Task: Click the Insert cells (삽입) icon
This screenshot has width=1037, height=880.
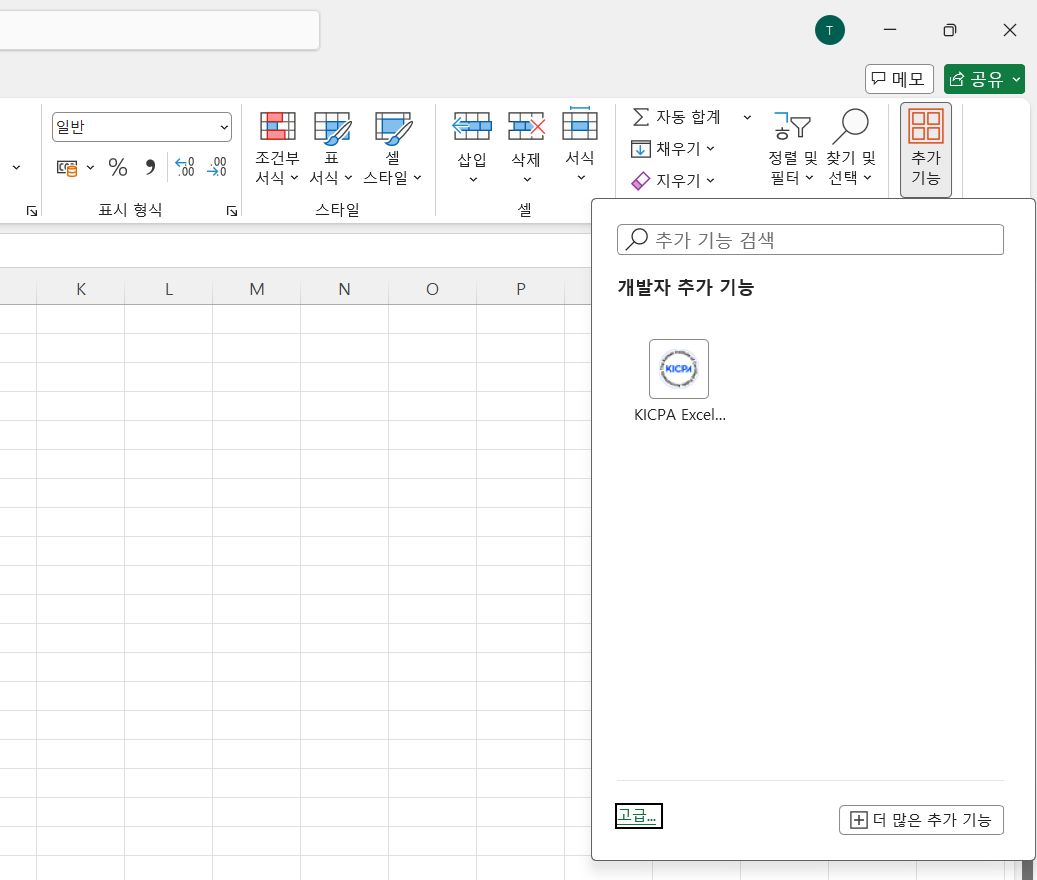Action: click(472, 126)
